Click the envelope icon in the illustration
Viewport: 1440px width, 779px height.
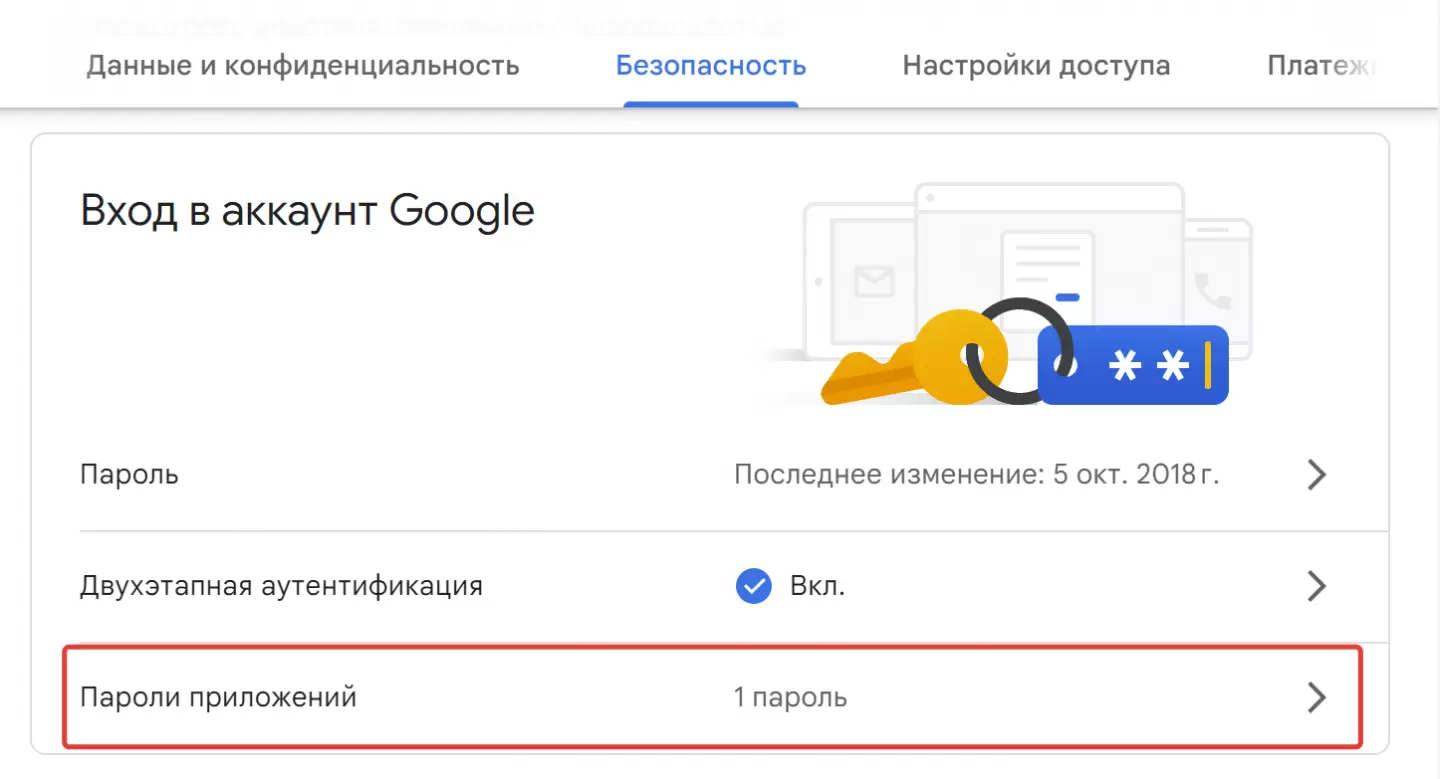(x=874, y=282)
